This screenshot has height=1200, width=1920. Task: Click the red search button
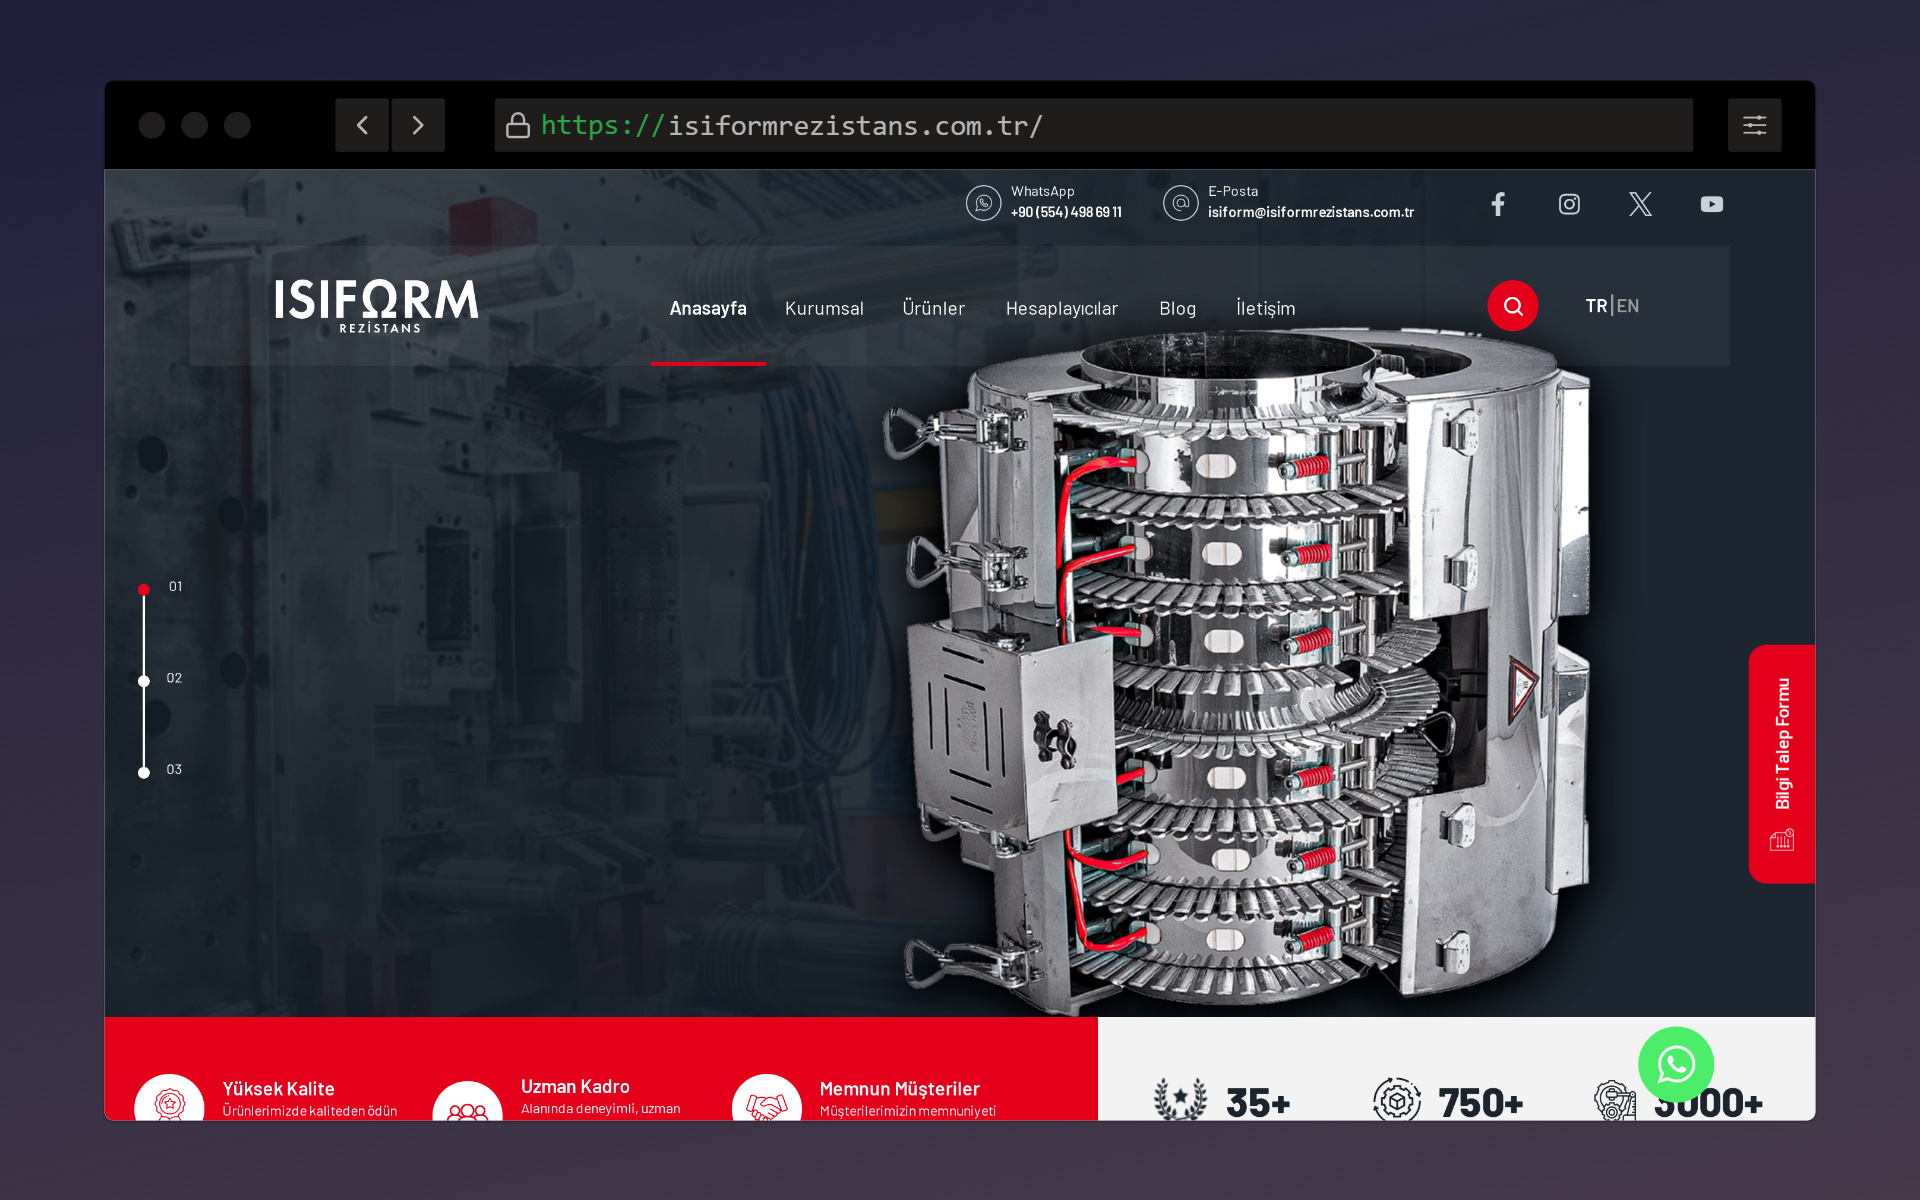pos(1512,306)
